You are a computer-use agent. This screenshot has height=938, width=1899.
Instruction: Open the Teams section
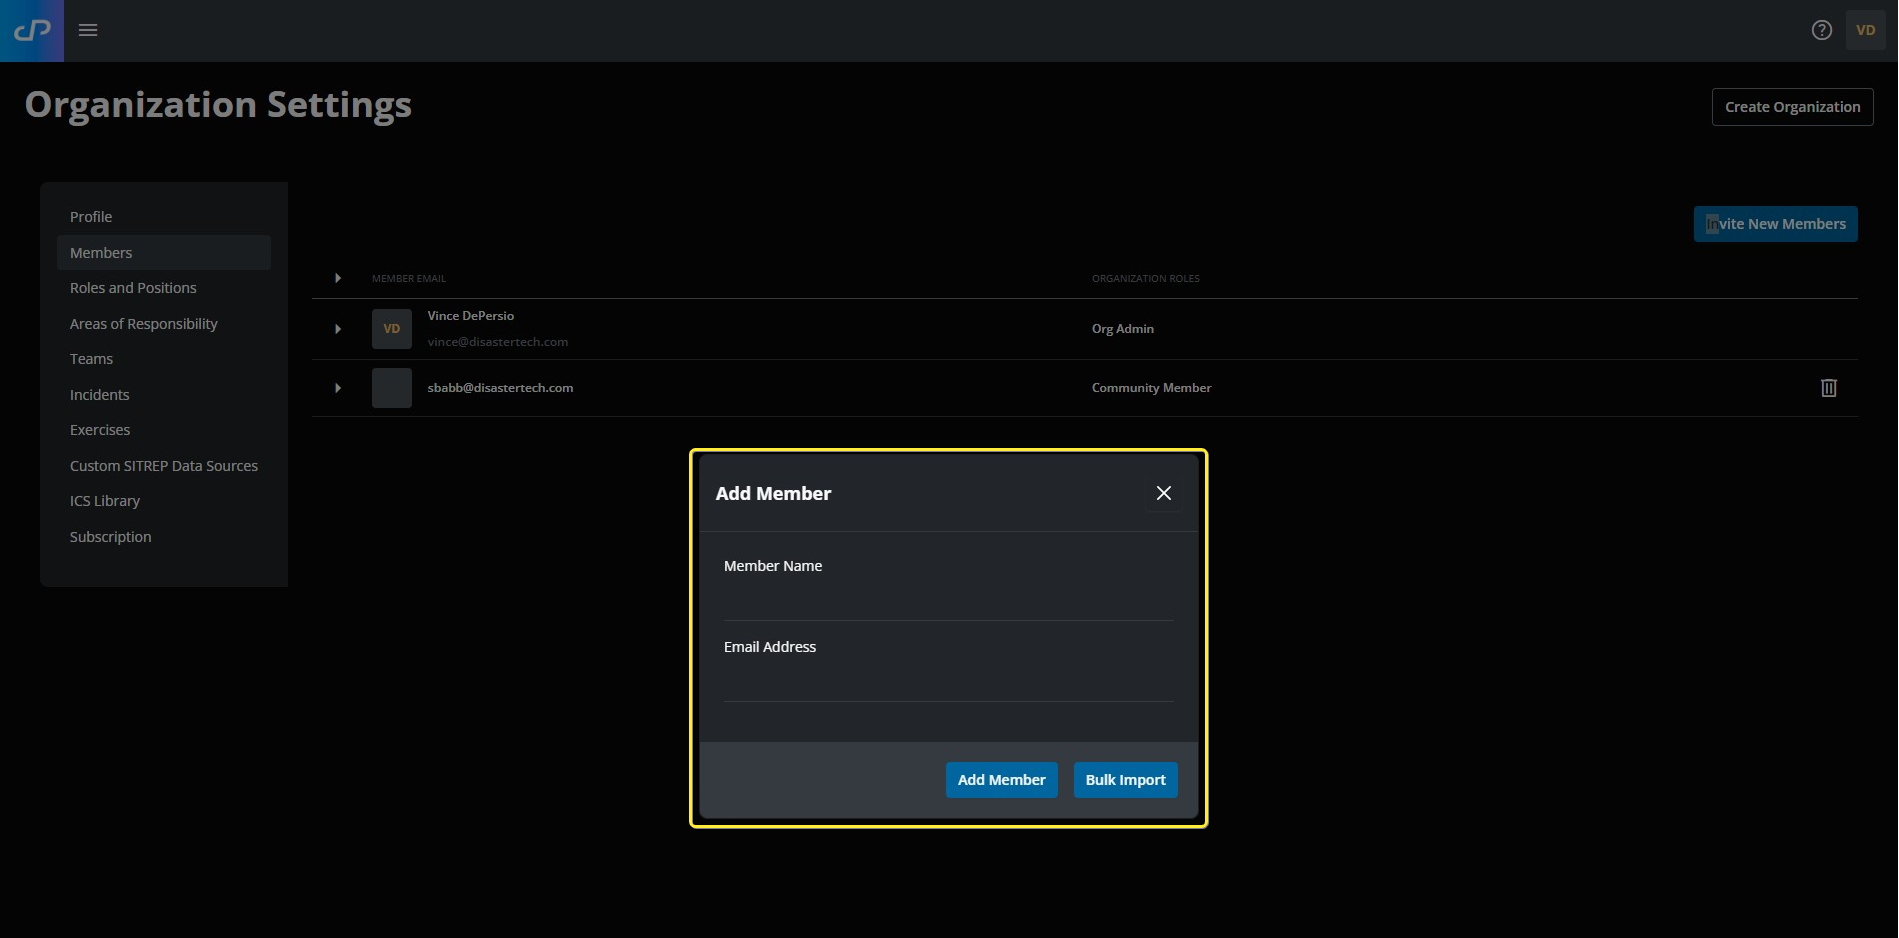[164, 359]
